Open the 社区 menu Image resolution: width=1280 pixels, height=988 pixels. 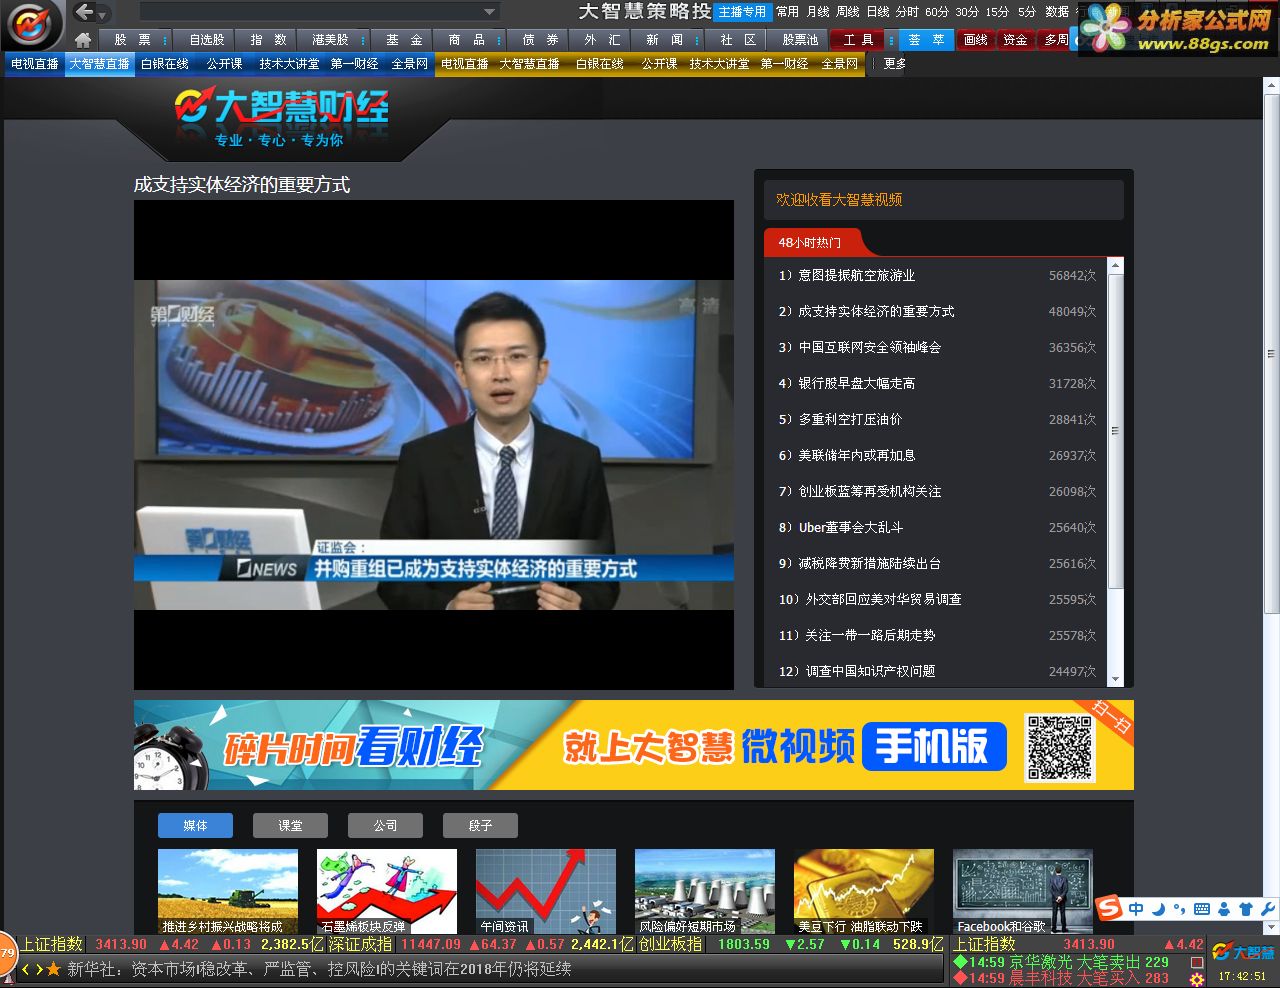click(738, 40)
